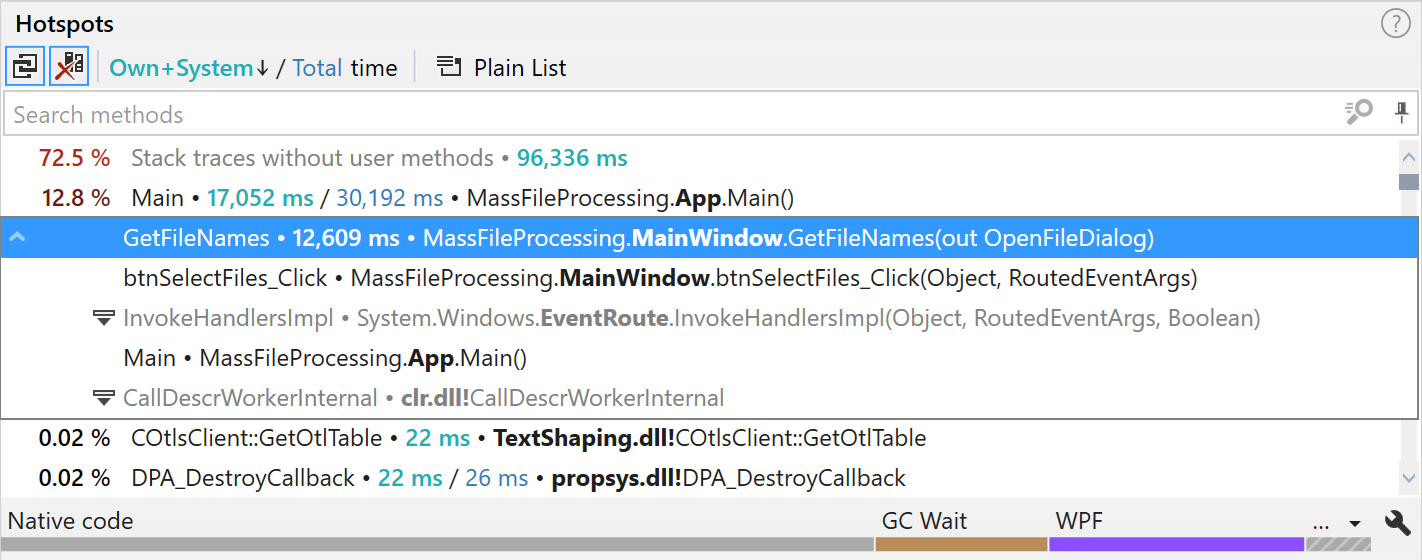Click the GC Wait subsystem bar

960,543
